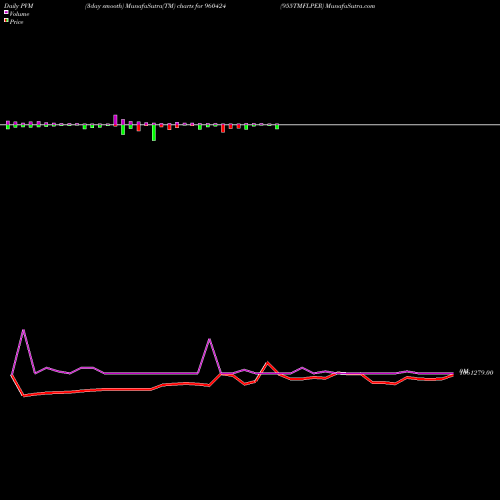Click the 'Price' legend label
This screenshot has height=500, width=500.
click(16, 22)
